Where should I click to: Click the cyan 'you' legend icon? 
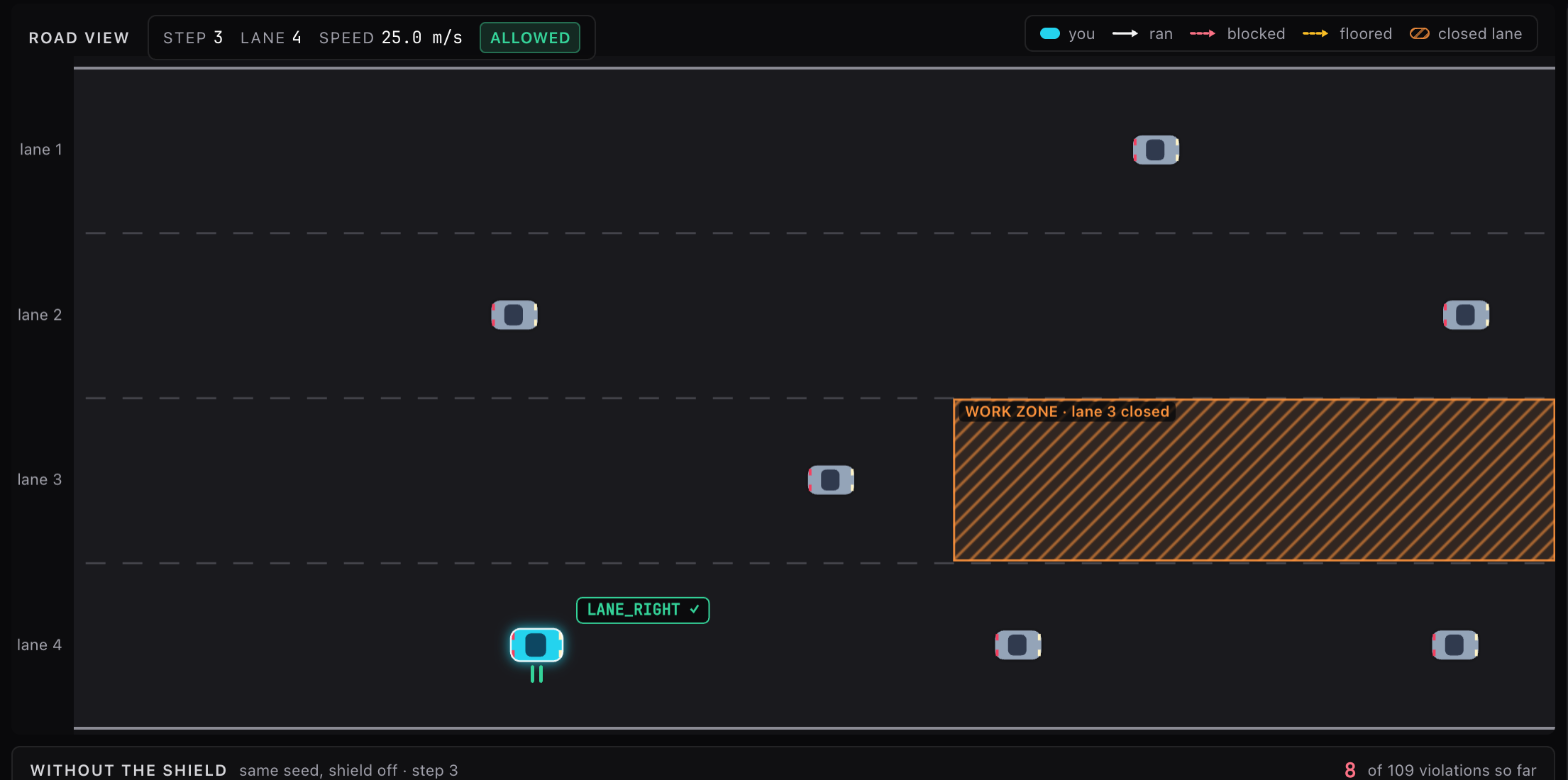[1049, 34]
